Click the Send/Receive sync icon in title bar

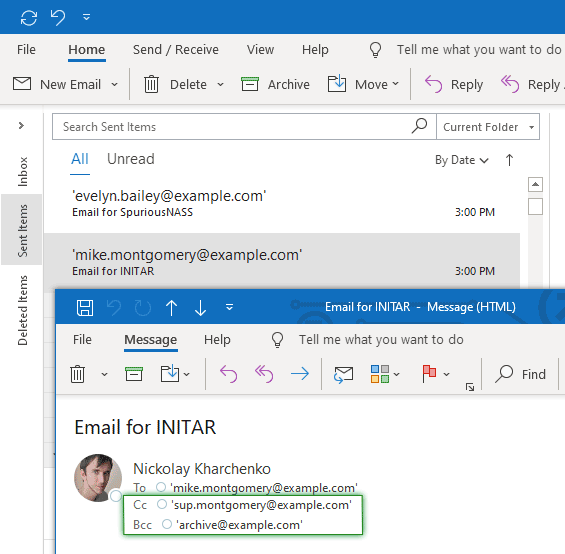coord(29,17)
